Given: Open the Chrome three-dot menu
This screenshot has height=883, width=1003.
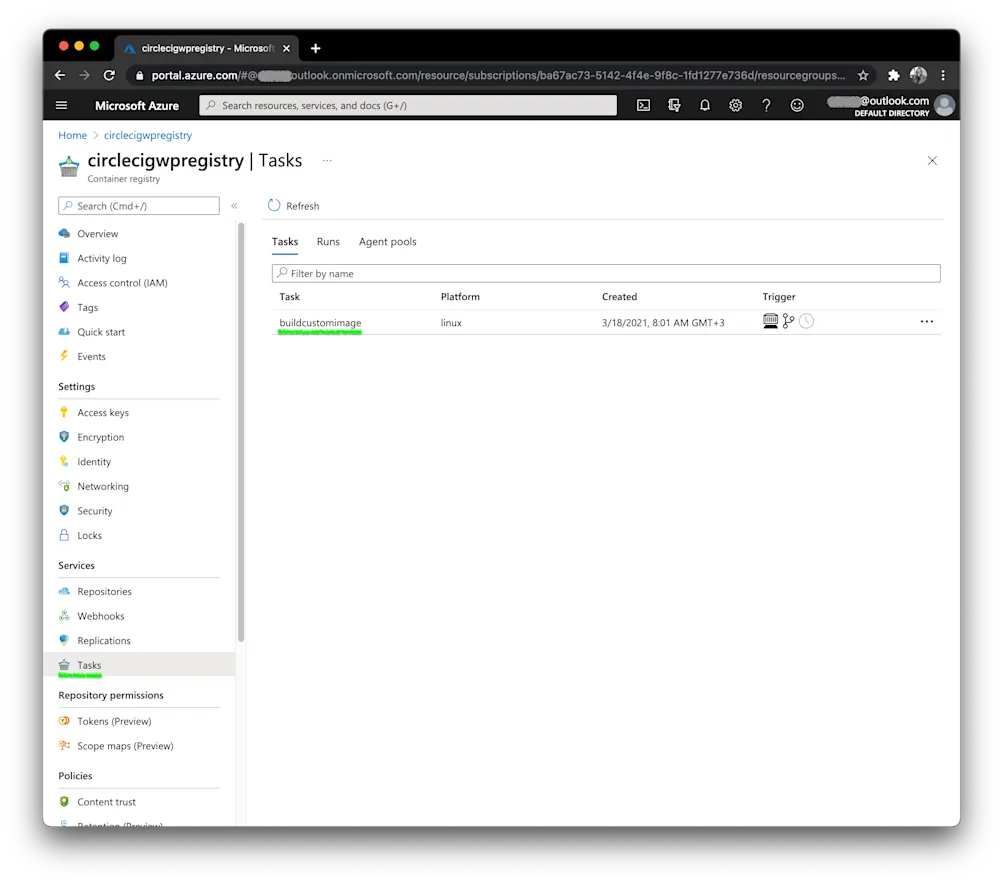Looking at the screenshot, I should tap(943, 76).
